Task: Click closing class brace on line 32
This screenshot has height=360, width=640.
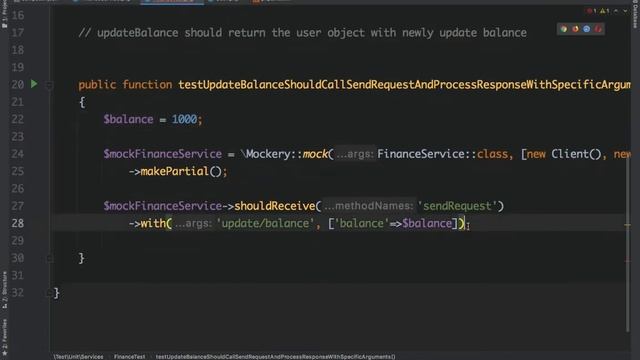Action: coord(57,293)
